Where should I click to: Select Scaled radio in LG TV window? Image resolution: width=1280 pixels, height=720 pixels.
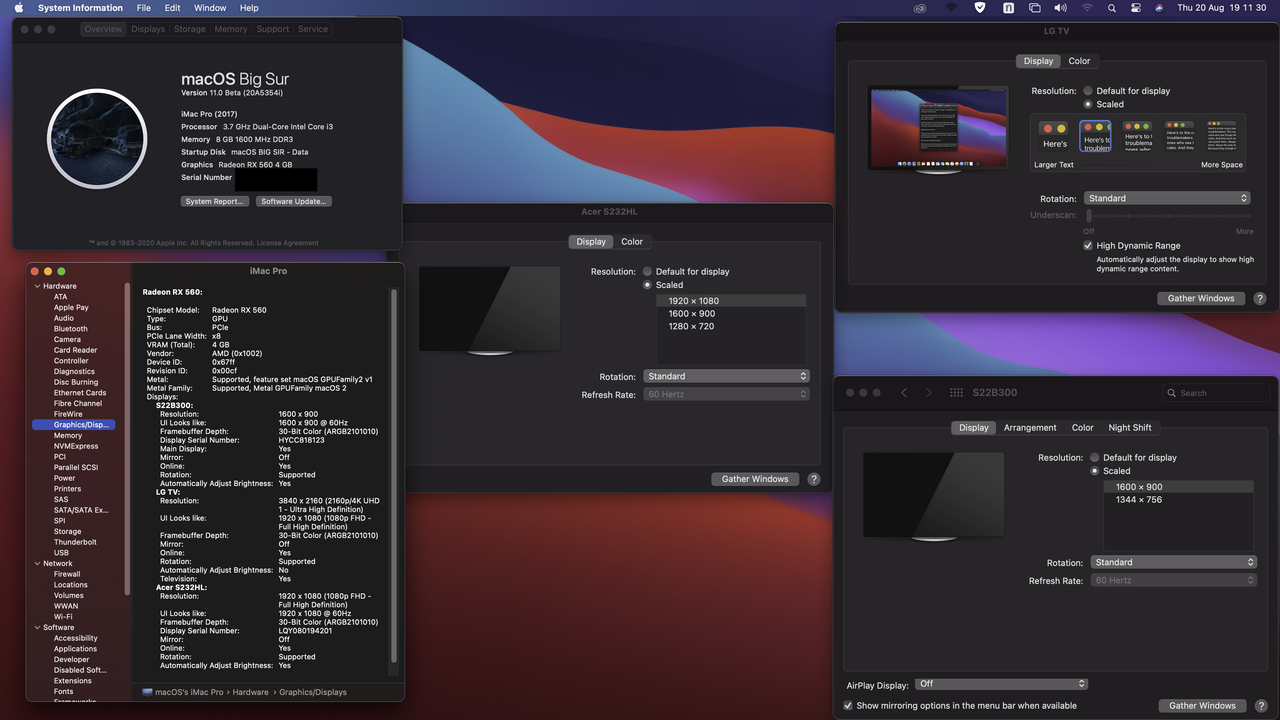pos(1088,104)
